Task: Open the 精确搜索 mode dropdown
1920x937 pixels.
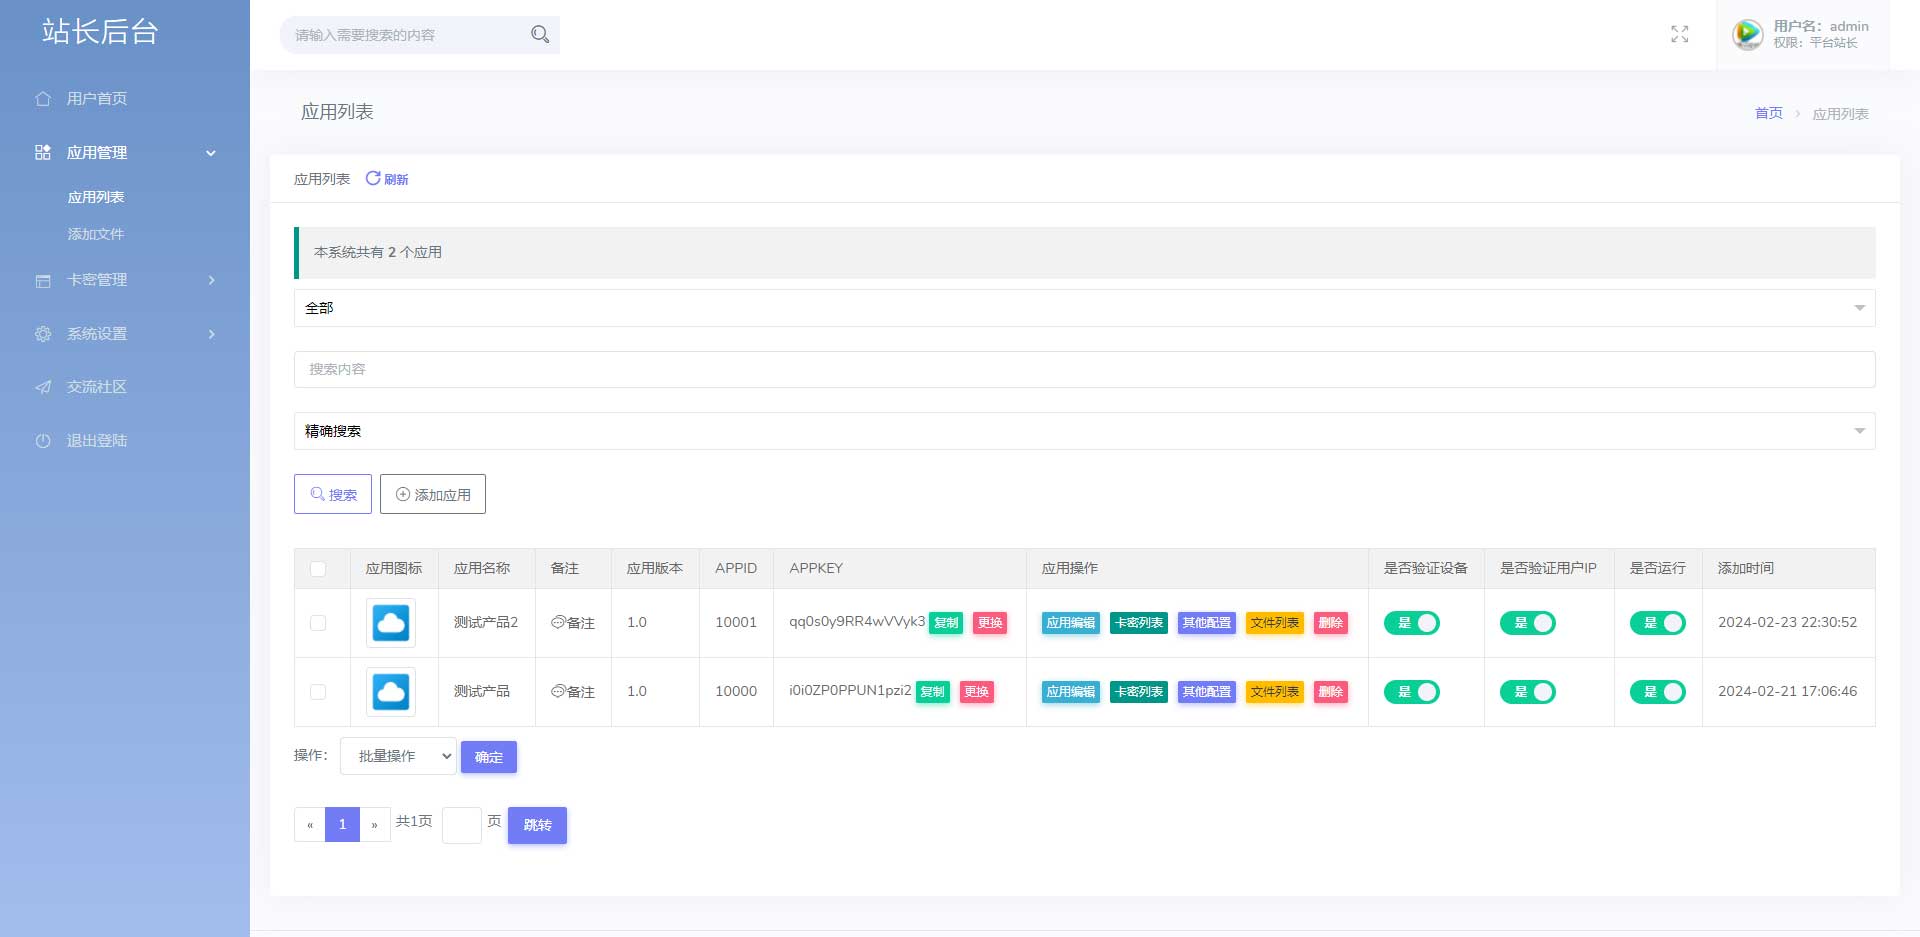Action: 1084,431
